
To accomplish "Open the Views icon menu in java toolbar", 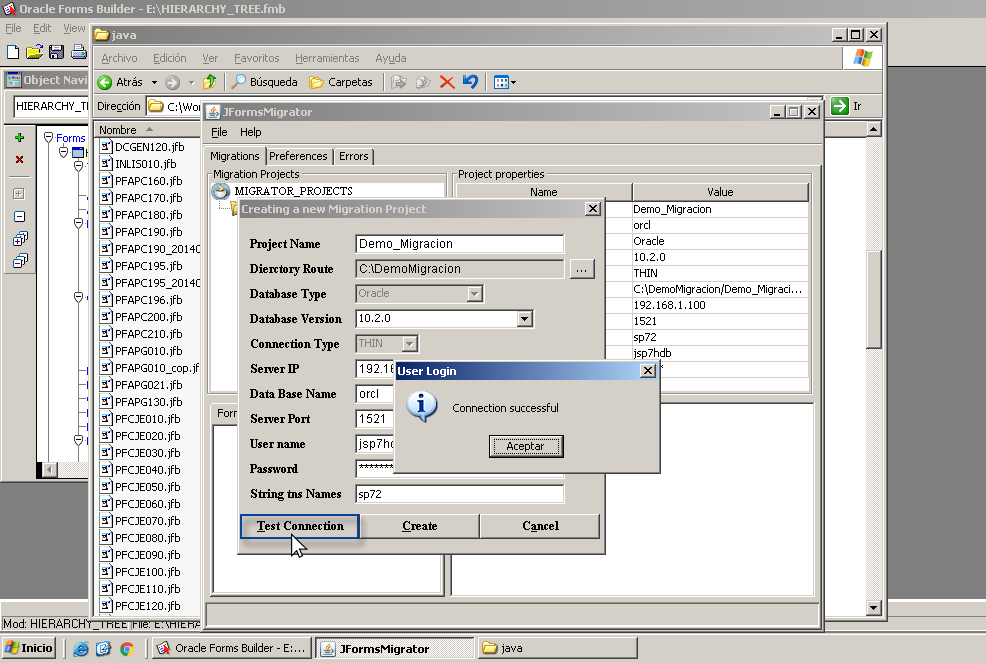I will tap(505, 82).
